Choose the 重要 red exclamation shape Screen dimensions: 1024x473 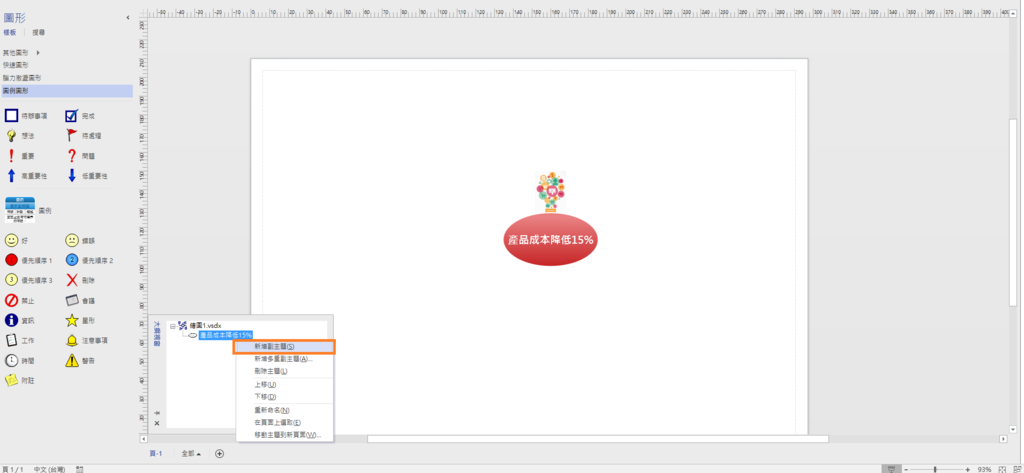(x=11, y=156)
